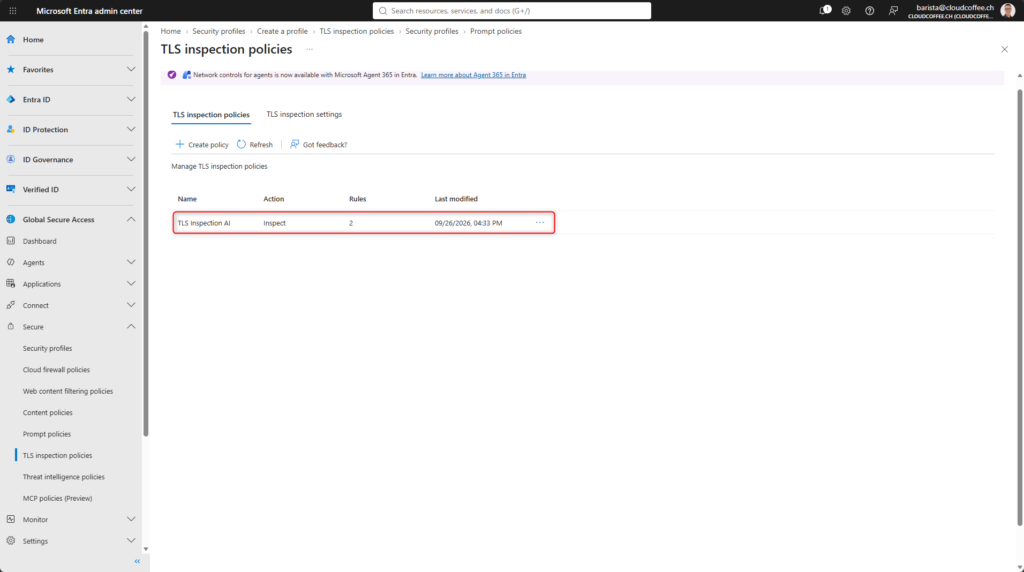Click the Applications grid icon
This screenshot has height=572, width=1024.
(10, 284)
